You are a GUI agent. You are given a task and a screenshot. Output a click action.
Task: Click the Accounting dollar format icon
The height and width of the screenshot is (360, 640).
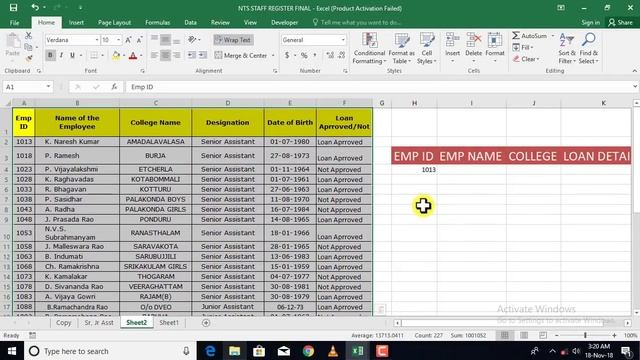287,55
